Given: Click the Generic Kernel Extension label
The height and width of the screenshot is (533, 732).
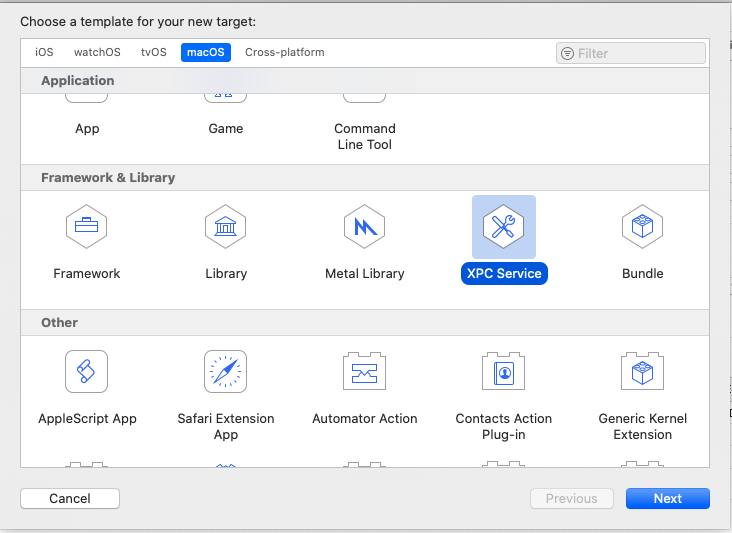Looking at the screenshot, I should [642, 427].
